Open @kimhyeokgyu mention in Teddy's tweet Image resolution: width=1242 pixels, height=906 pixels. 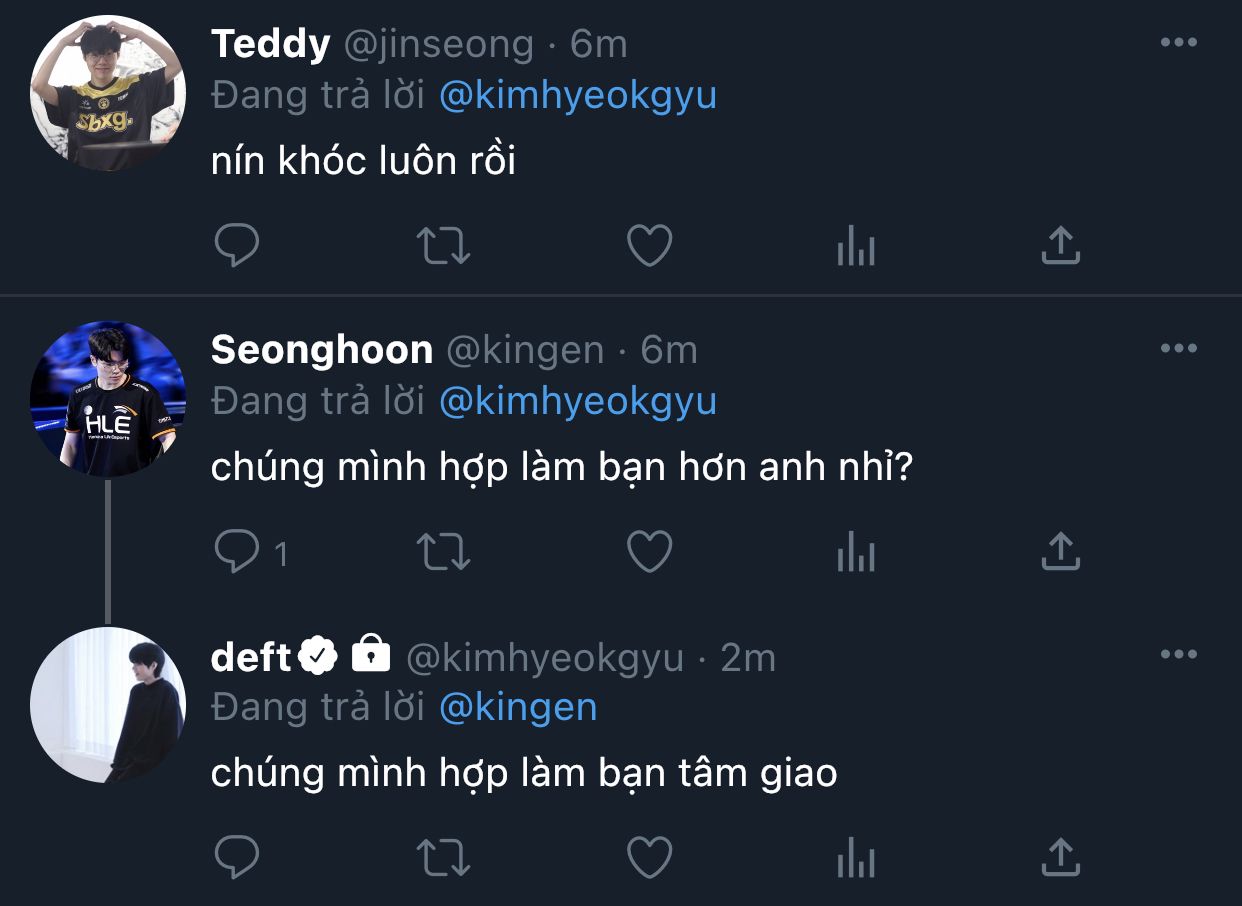click(x=577, y=96)
